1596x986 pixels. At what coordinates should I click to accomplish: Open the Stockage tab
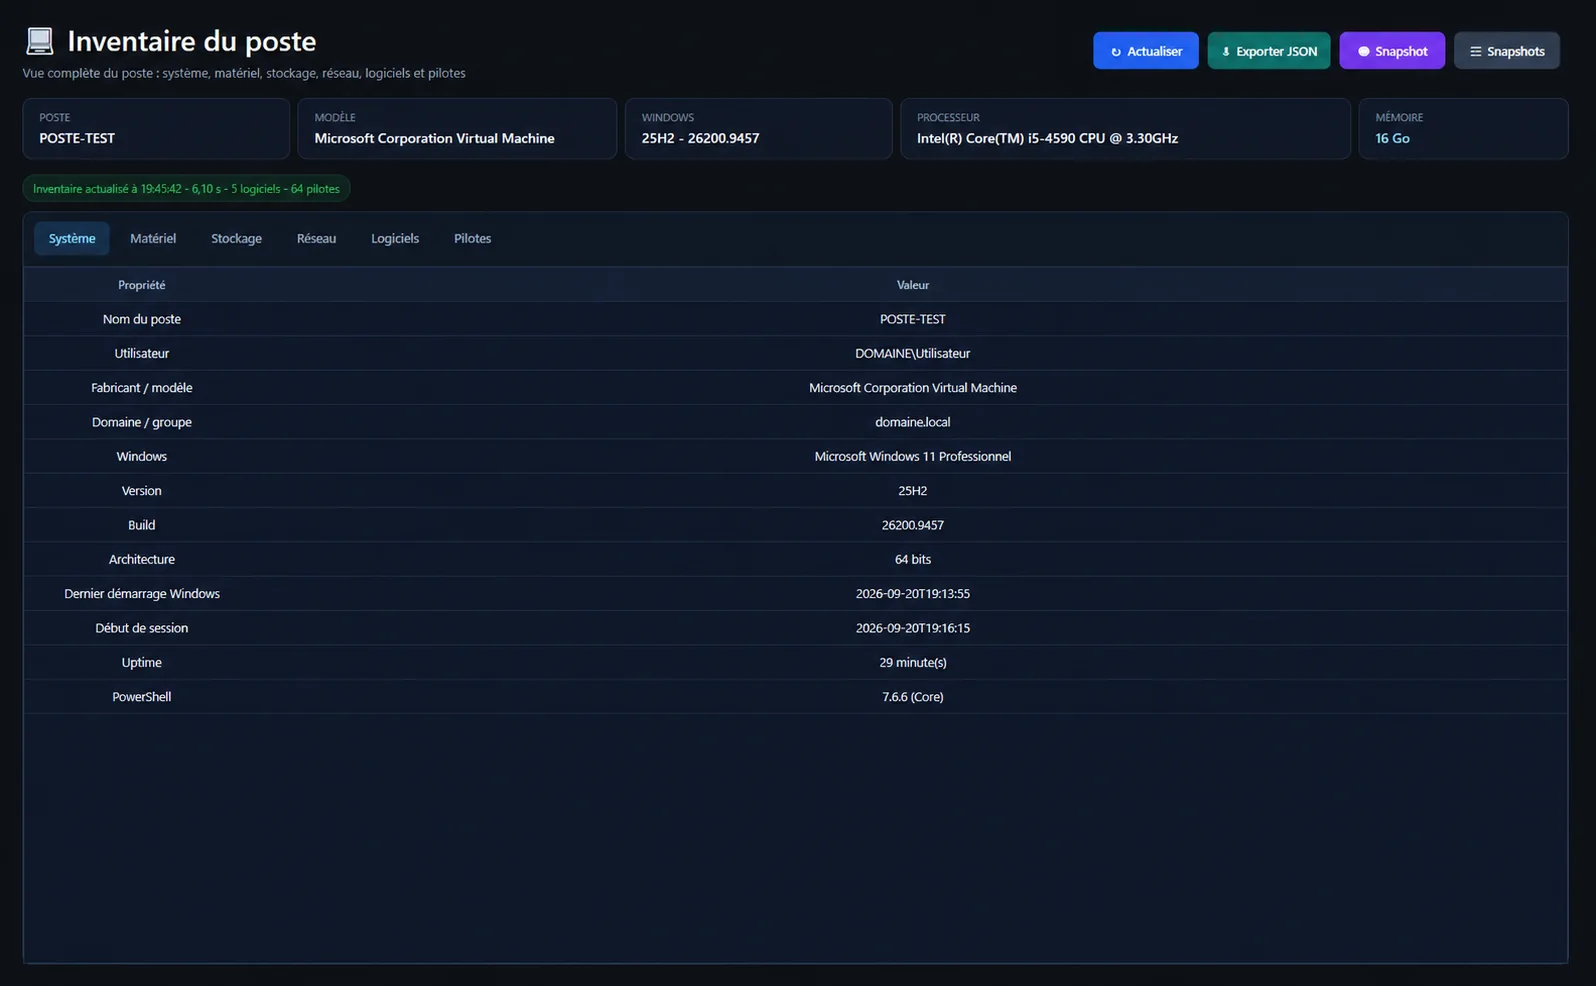coord(236,239)
